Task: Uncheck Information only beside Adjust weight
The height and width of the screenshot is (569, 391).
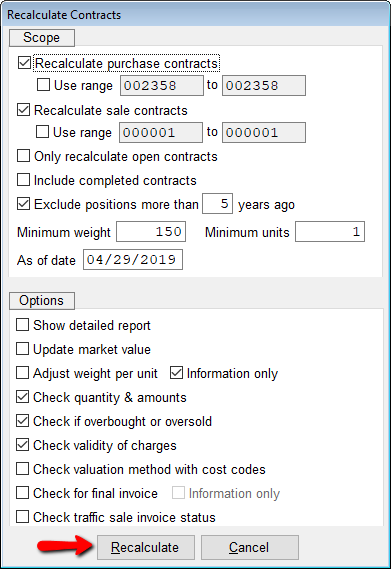Action: coord(176,373)
